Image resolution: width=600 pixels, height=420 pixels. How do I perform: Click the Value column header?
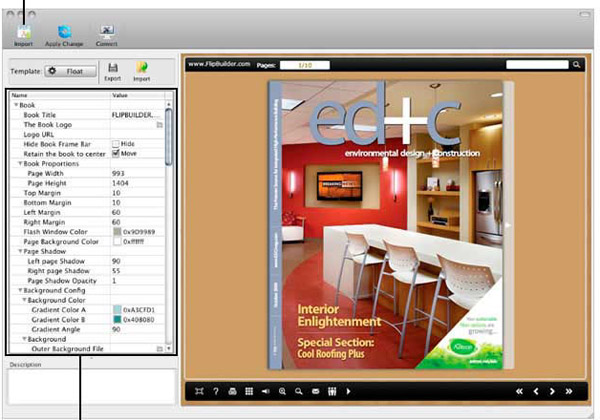coord(138,95)
